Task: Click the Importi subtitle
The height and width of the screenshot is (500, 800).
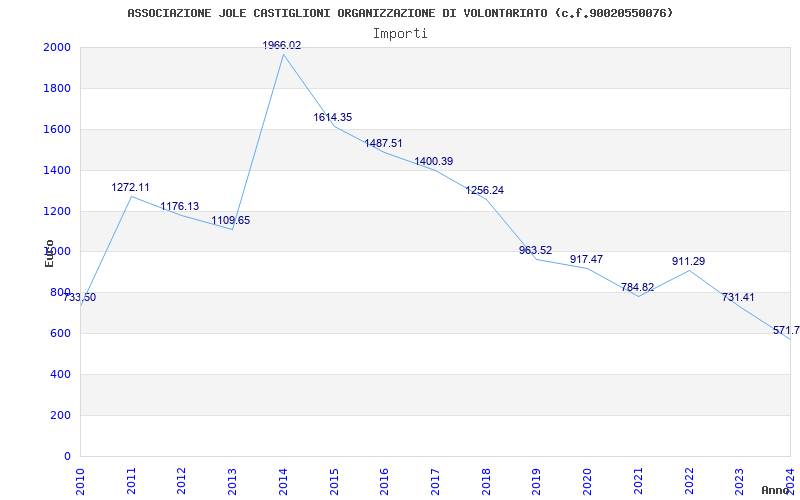Action: [x=400, y=34]
